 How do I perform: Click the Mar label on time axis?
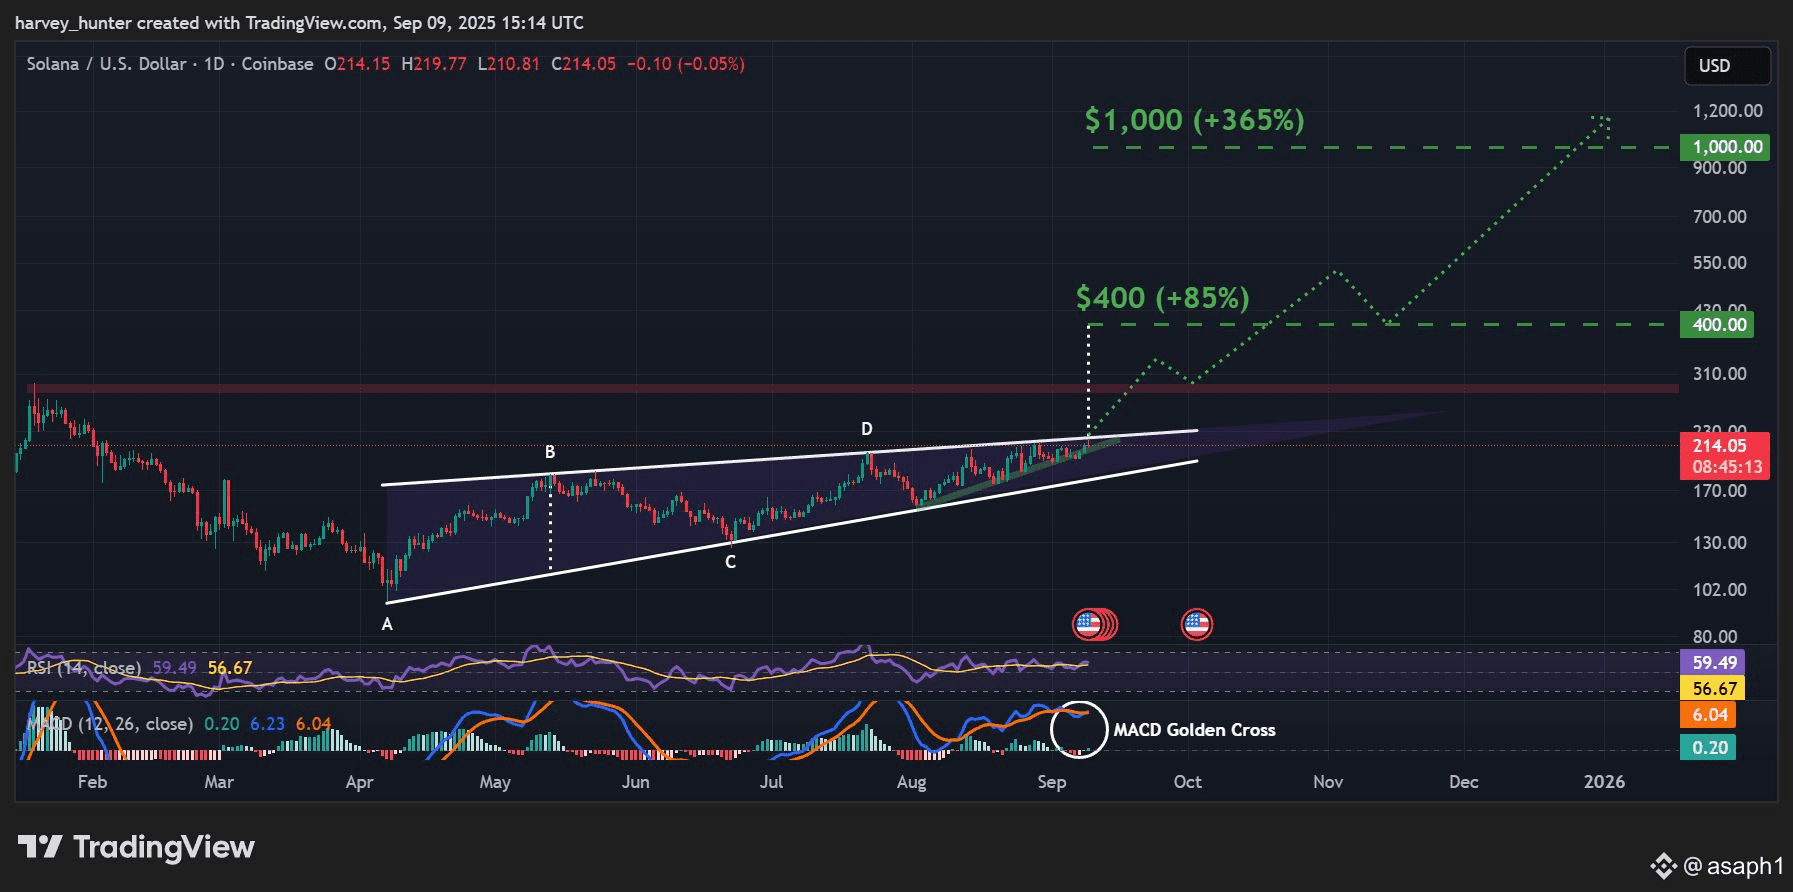click(219, 782)
